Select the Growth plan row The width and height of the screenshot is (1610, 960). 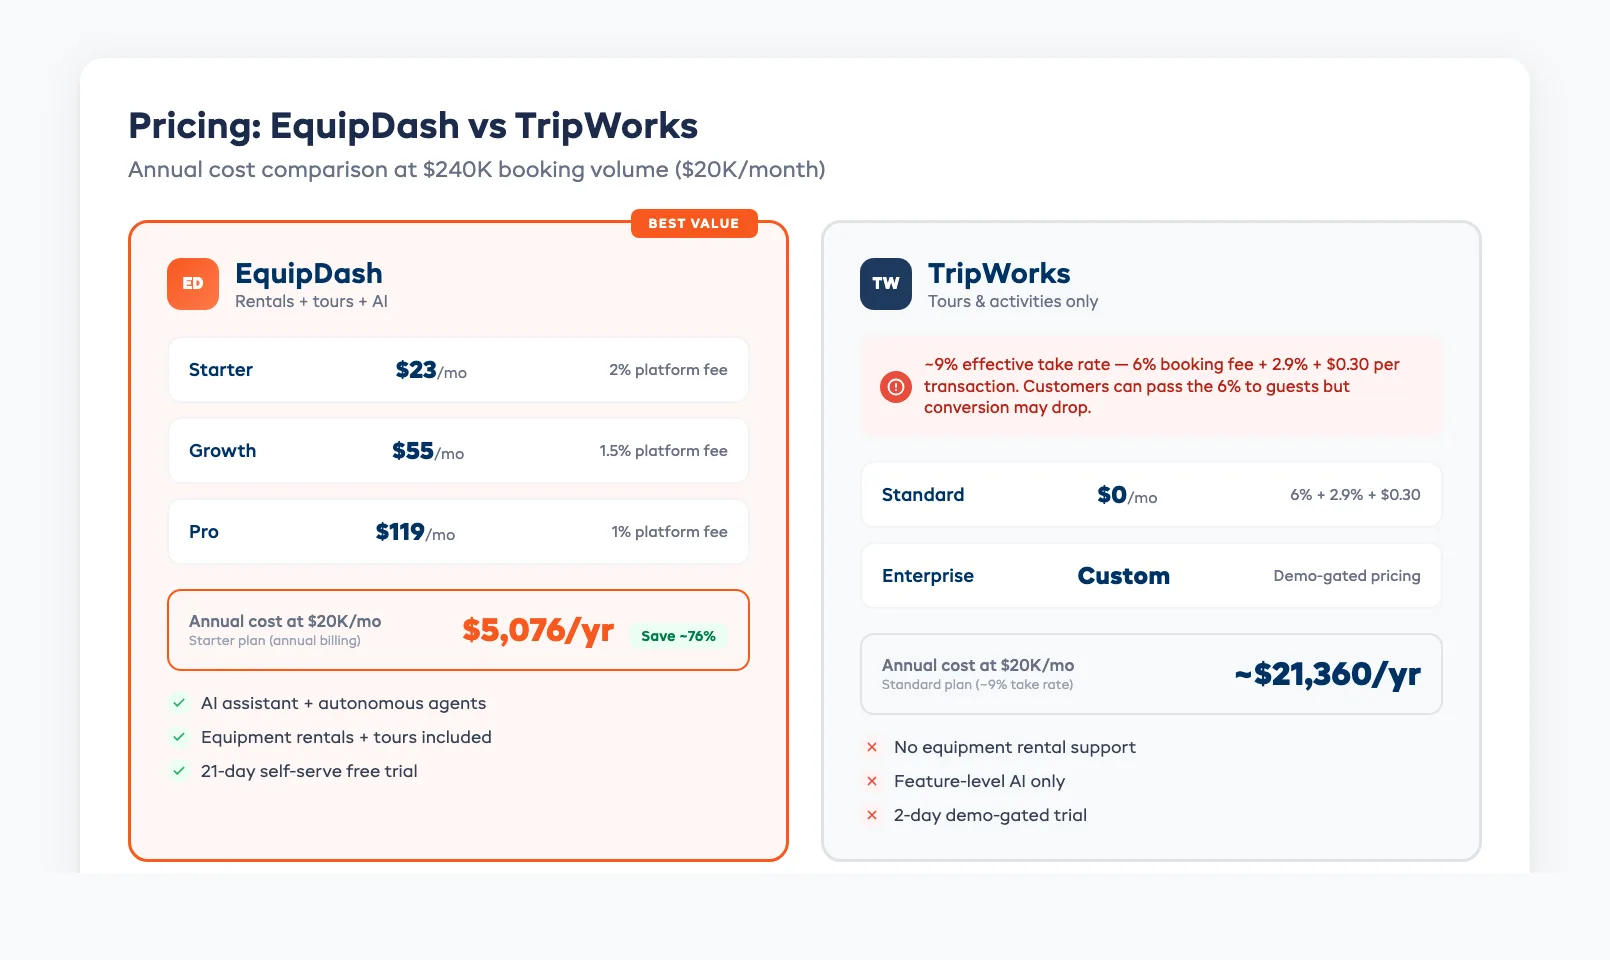coord(457,451)
